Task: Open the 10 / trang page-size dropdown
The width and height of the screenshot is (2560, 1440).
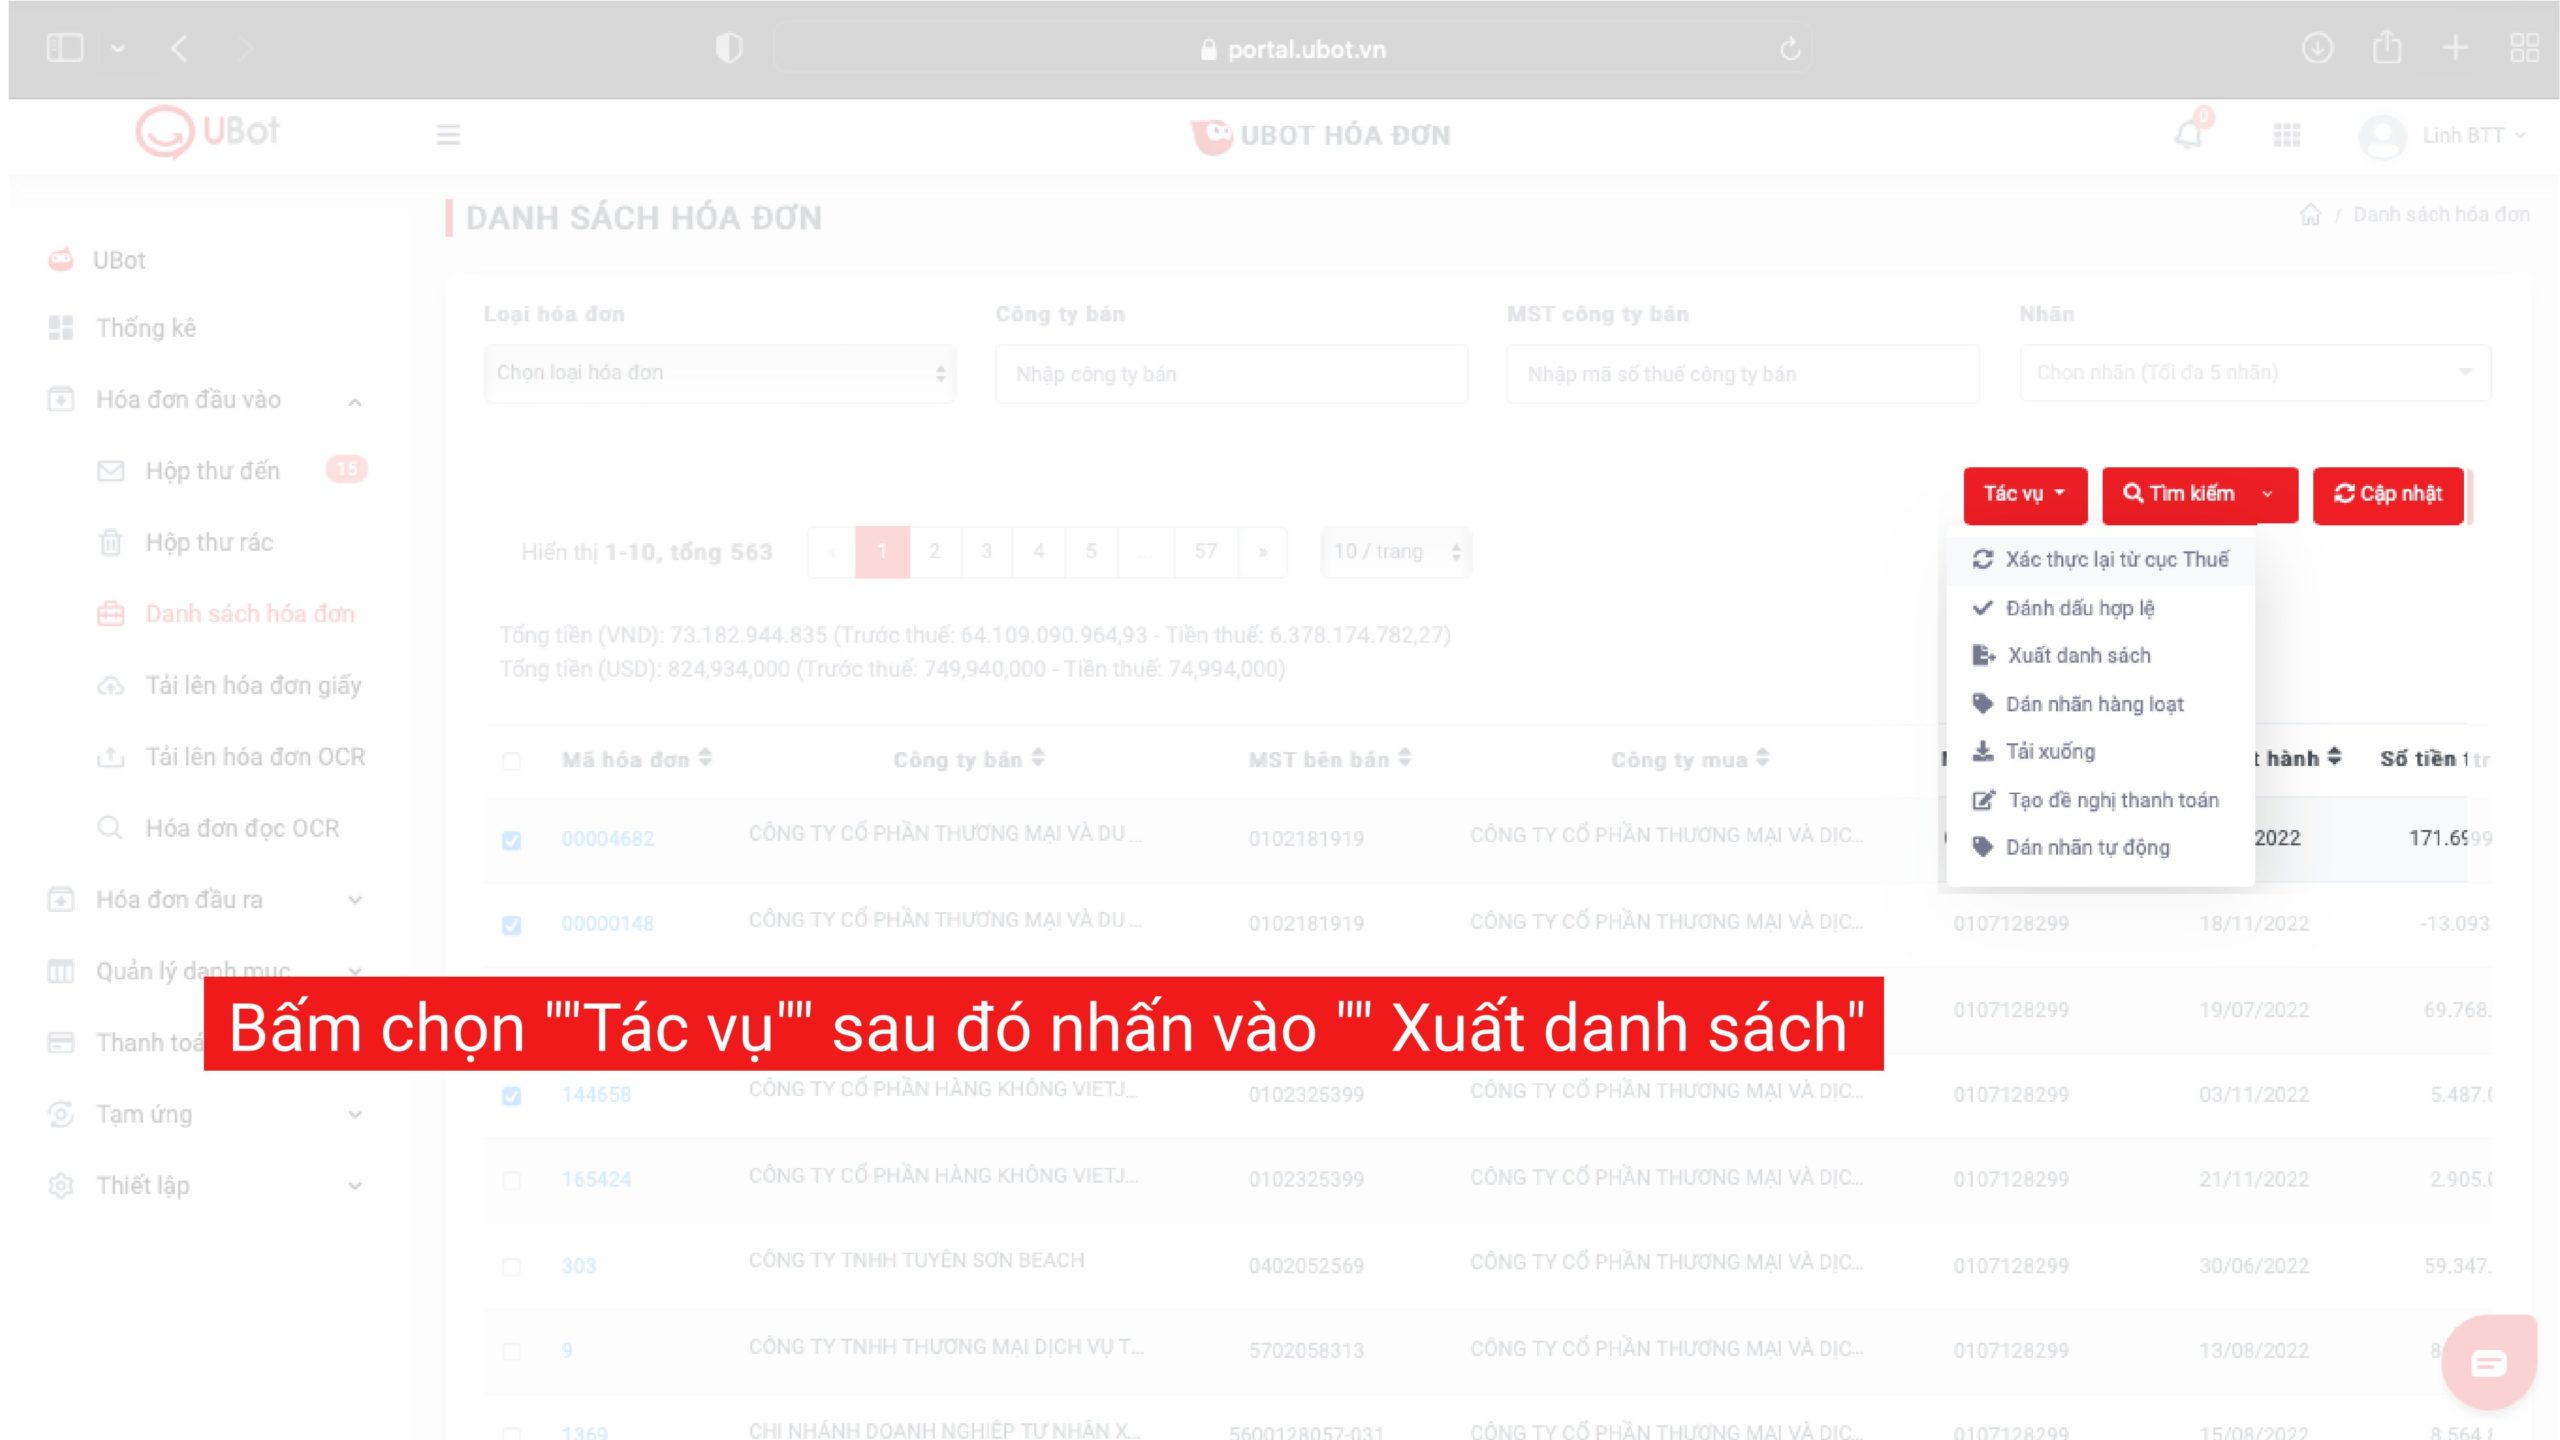Action: click(1396, 552)
